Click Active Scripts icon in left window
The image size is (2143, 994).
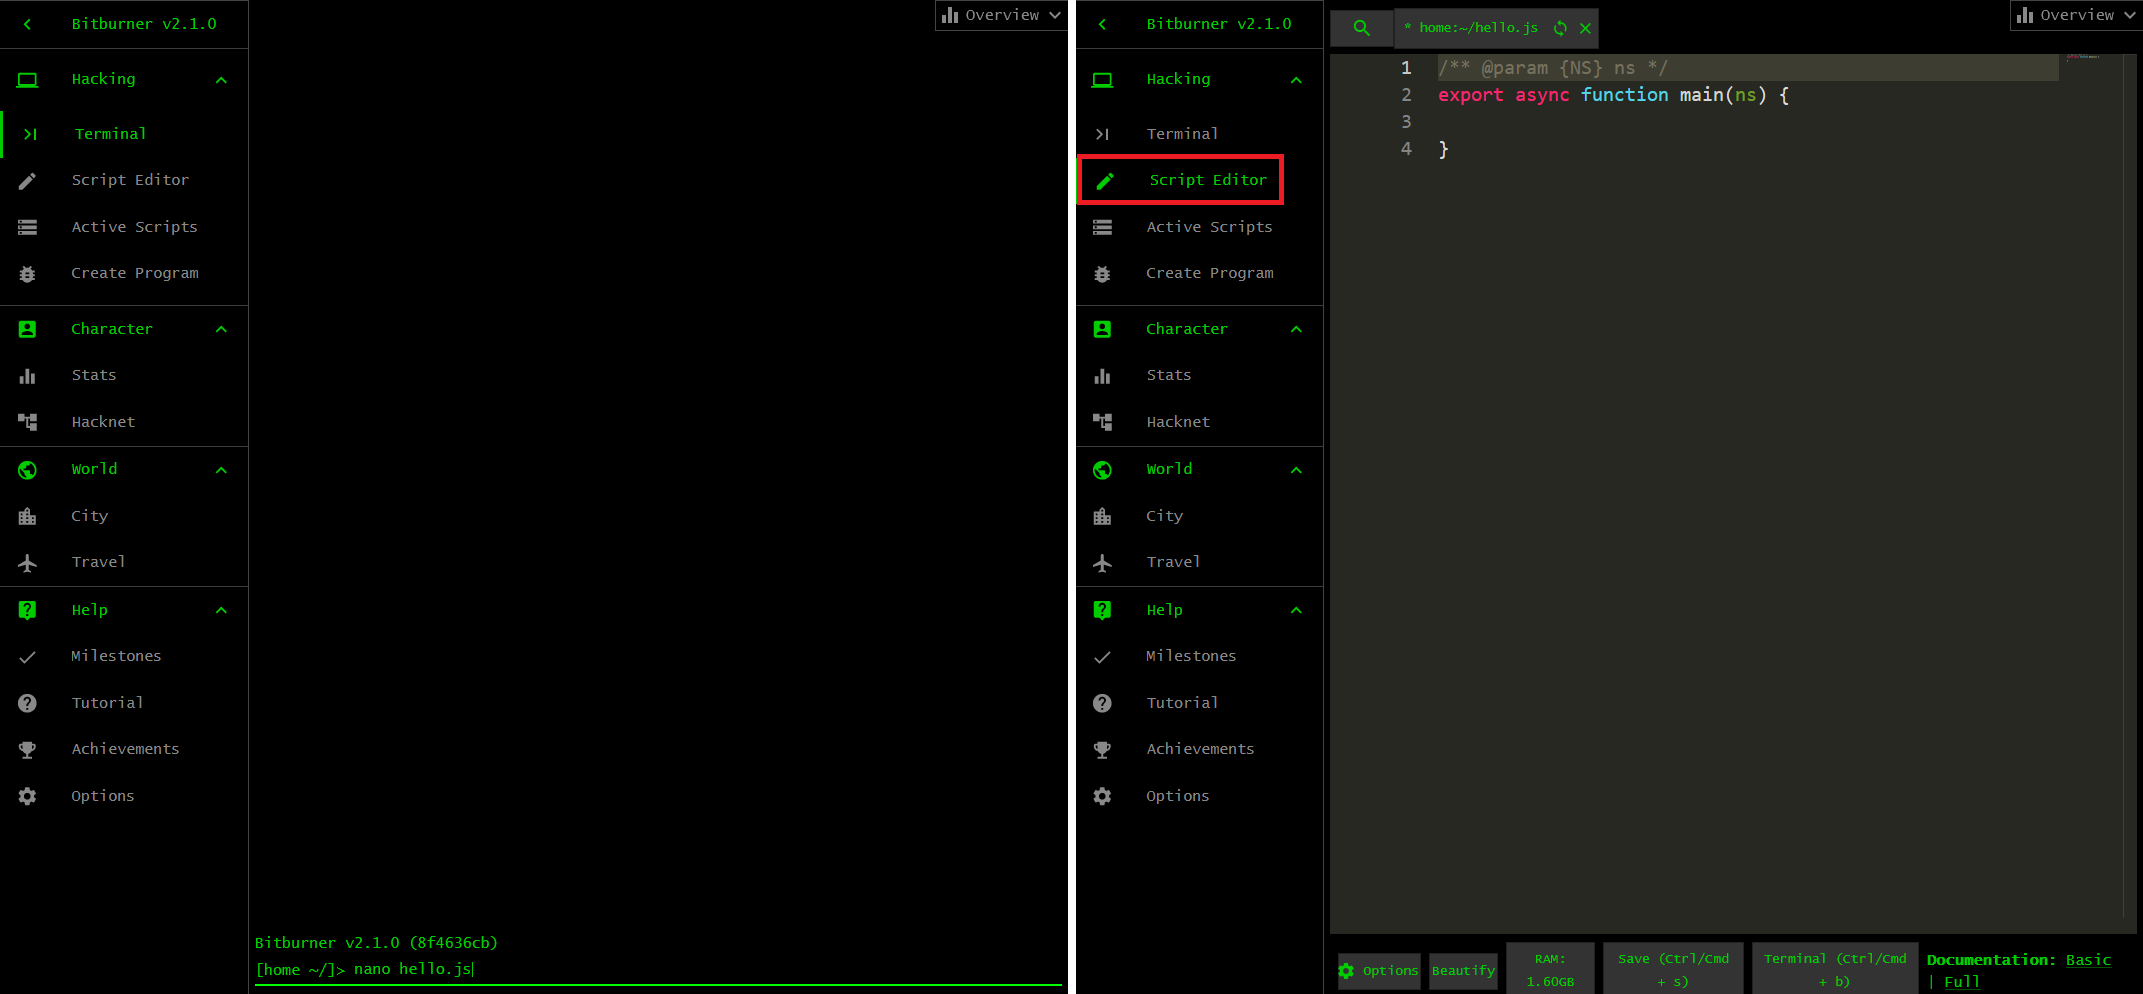pos(27,227)
